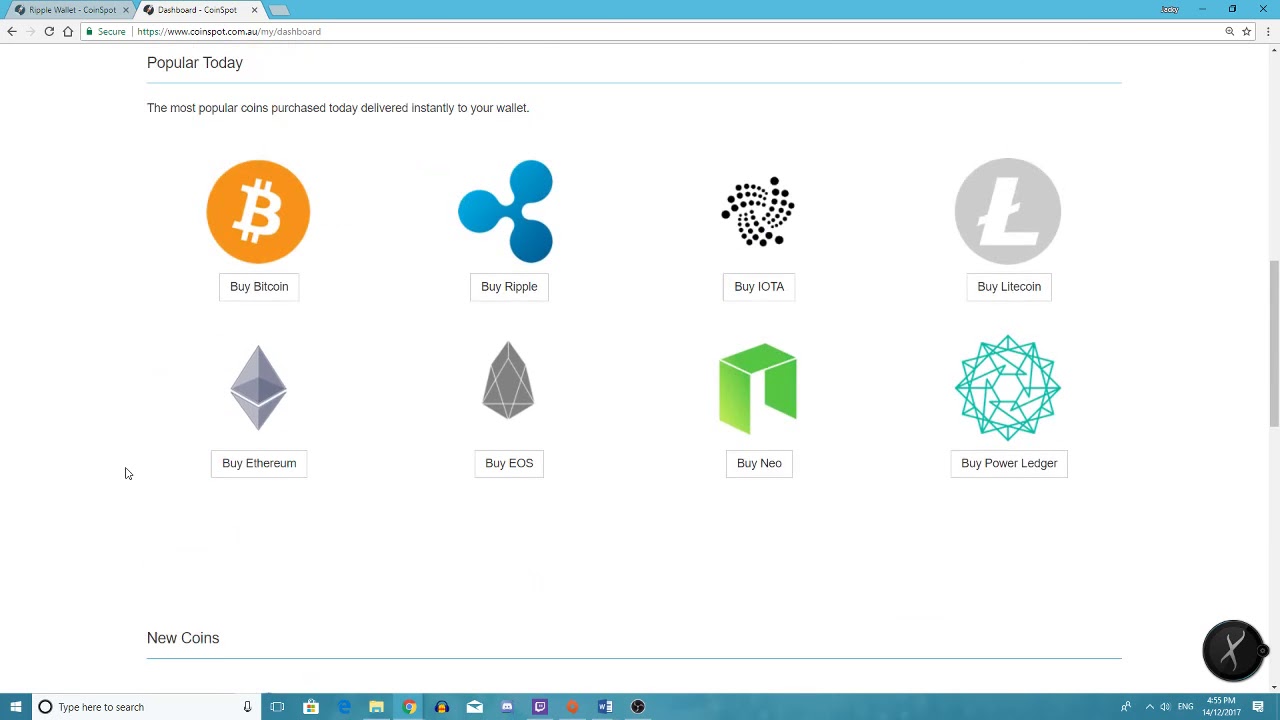This screenshot has width=1280, height=720.
Task: Open the zoom magnifier in address bar
Action: (1229, 31)
